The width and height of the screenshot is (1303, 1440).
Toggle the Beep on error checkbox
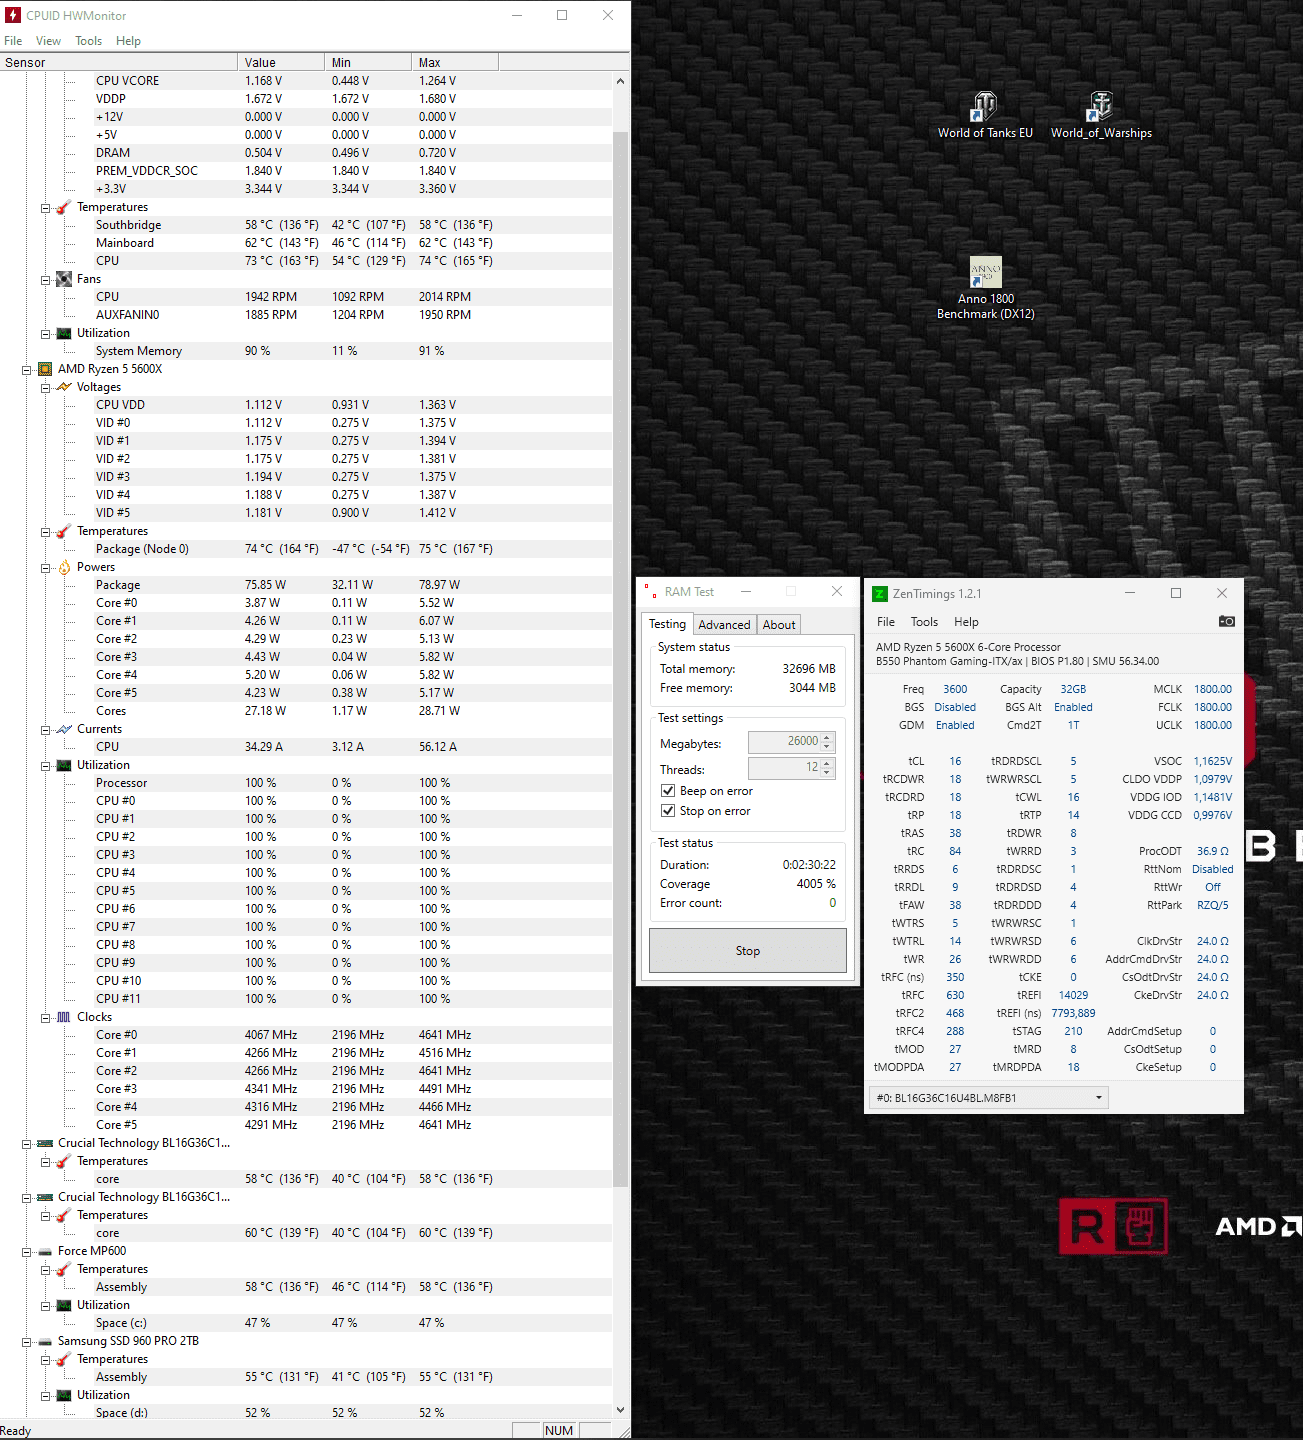coord(668,790)
